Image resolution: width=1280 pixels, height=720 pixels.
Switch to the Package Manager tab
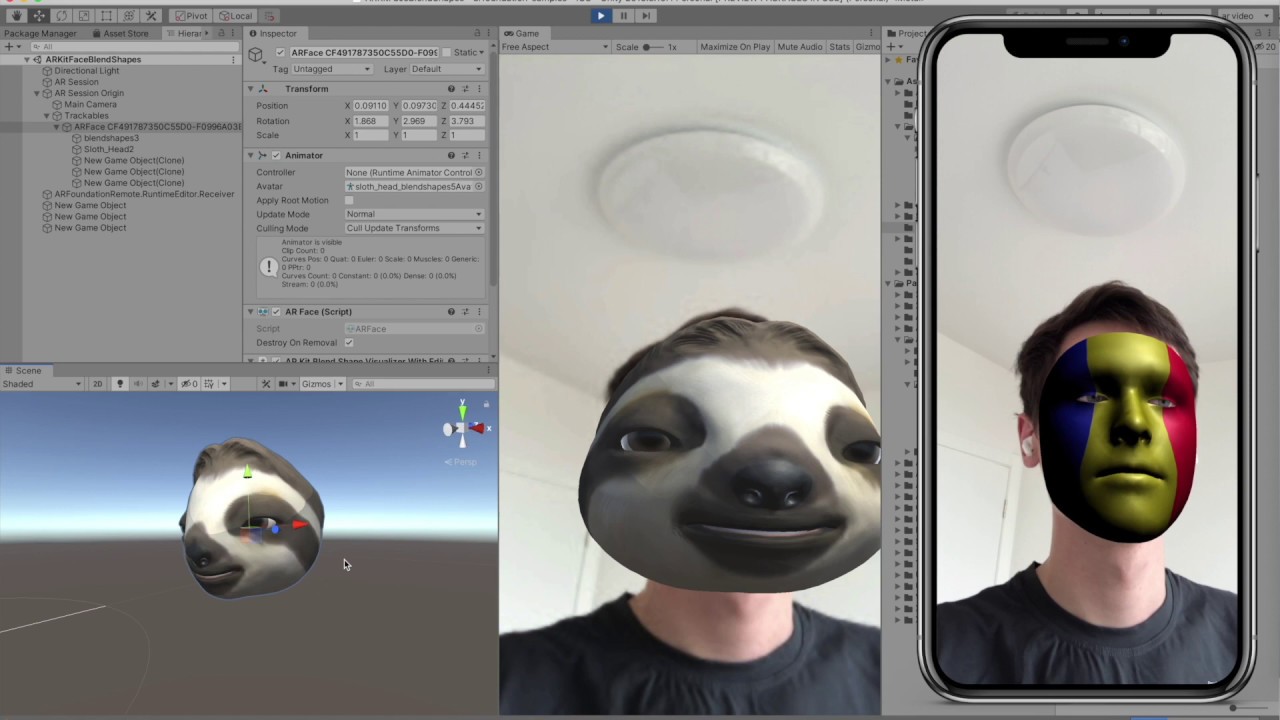pos(39,33)
